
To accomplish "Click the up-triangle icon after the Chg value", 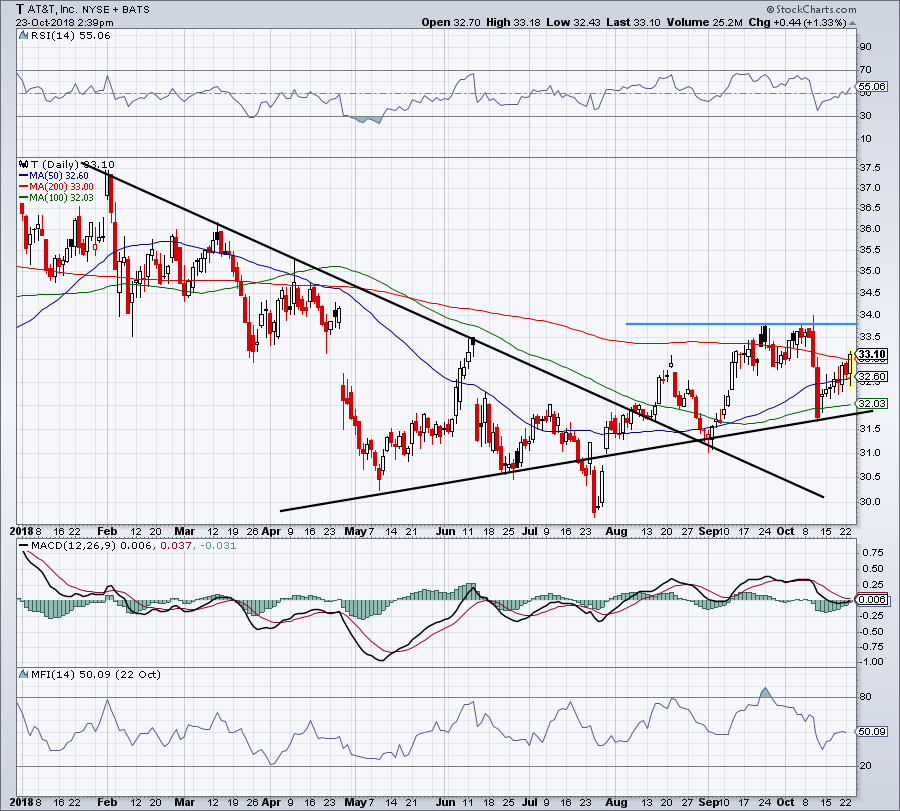I will point(852,23).
